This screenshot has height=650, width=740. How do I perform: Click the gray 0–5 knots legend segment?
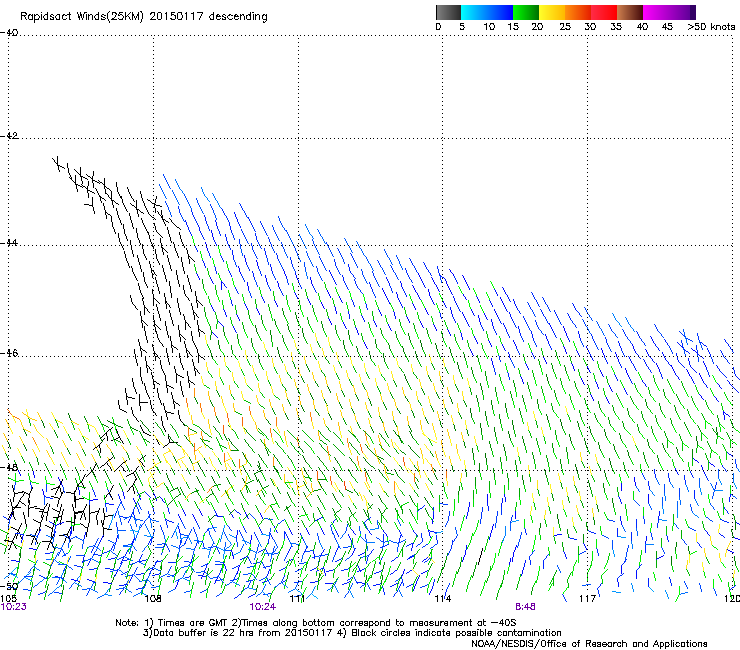448,12
